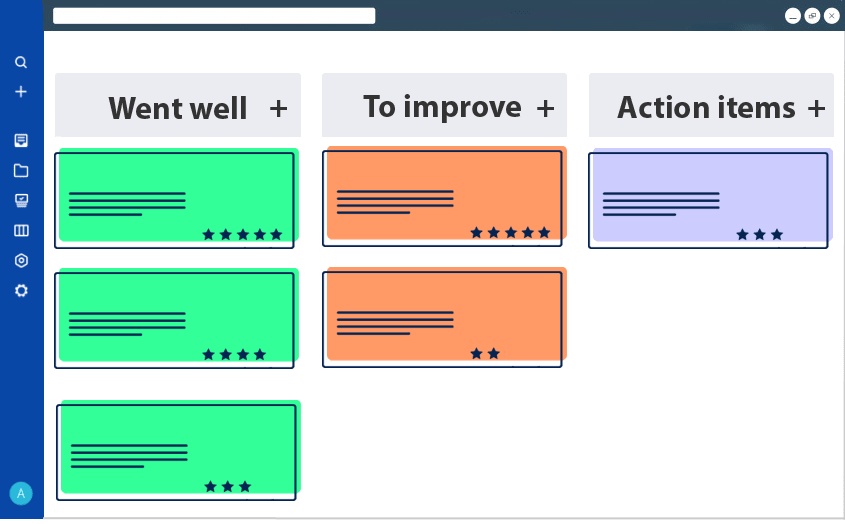Click the user avatar labeled A

pos(21,493)
